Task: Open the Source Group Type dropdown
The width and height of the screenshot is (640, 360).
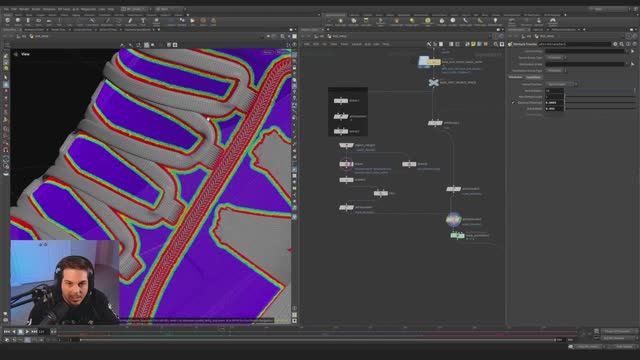Action: [556, 58]
